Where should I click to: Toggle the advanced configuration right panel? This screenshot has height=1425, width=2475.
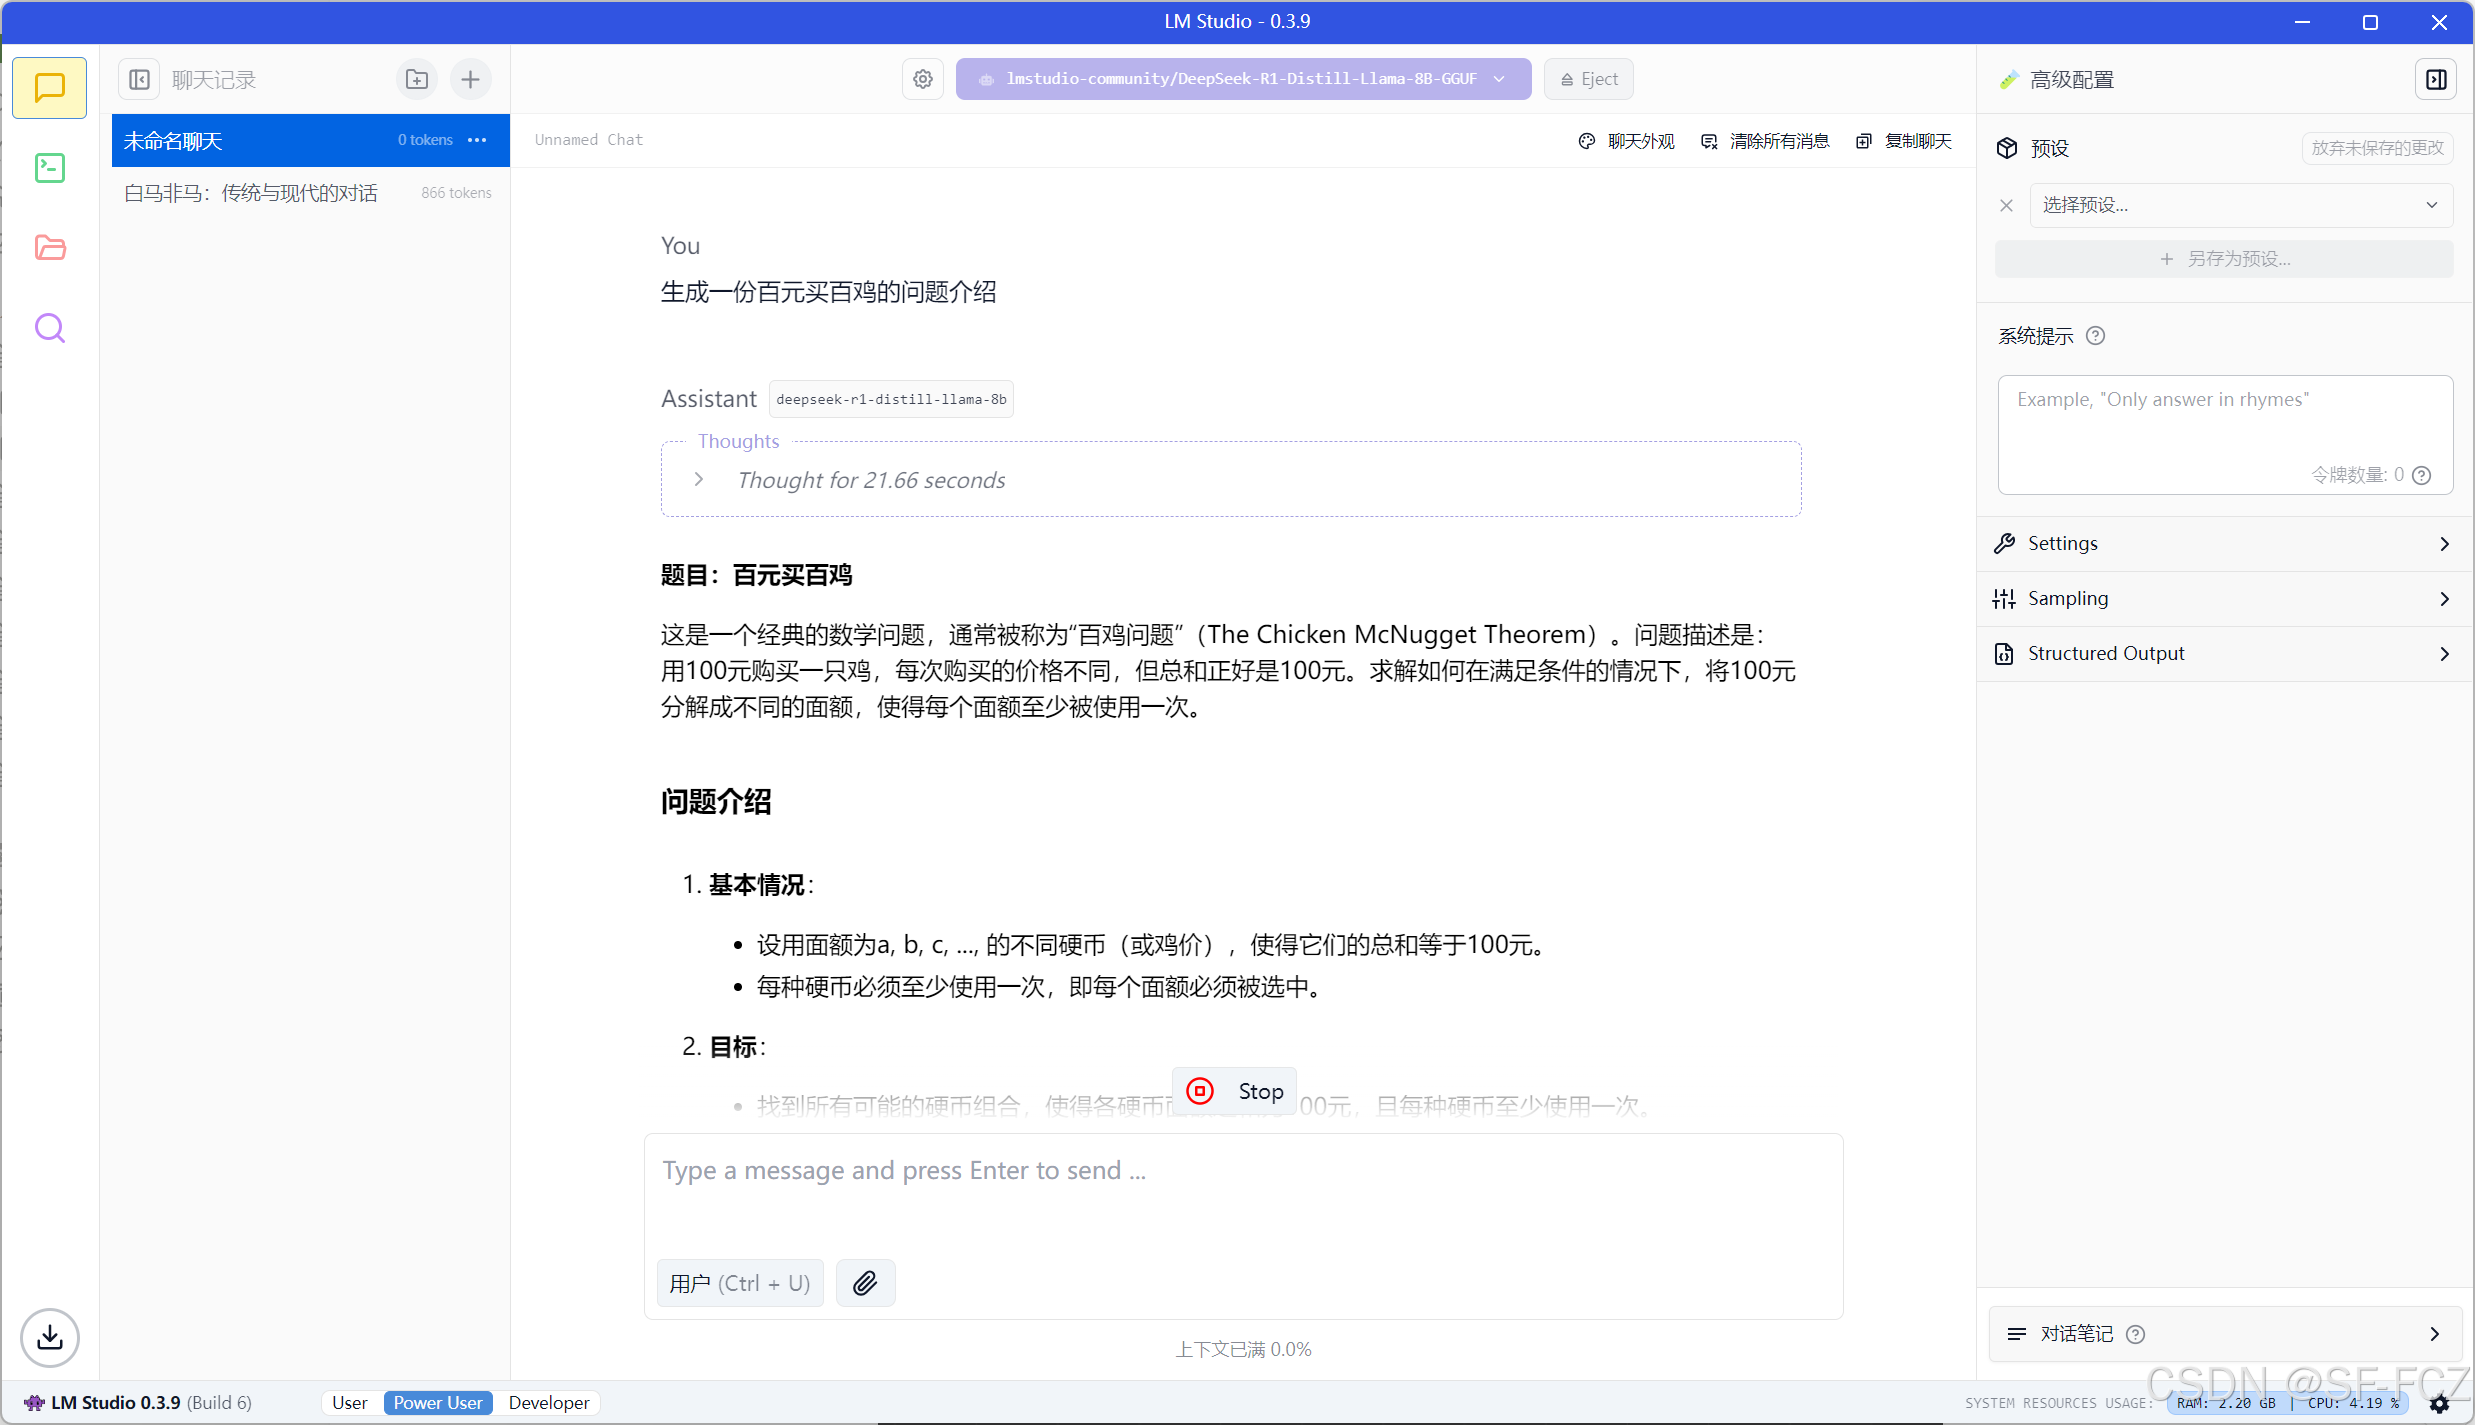[2436, 80]
